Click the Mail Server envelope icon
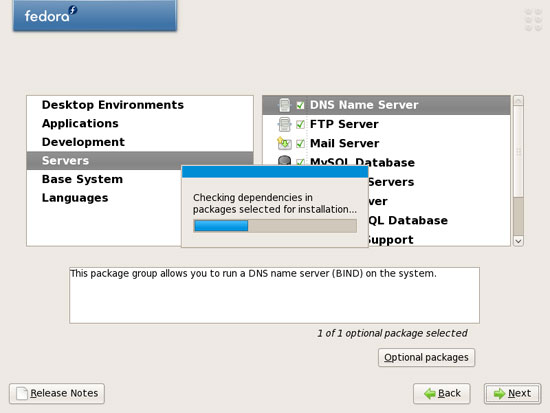 pos(284,143)
